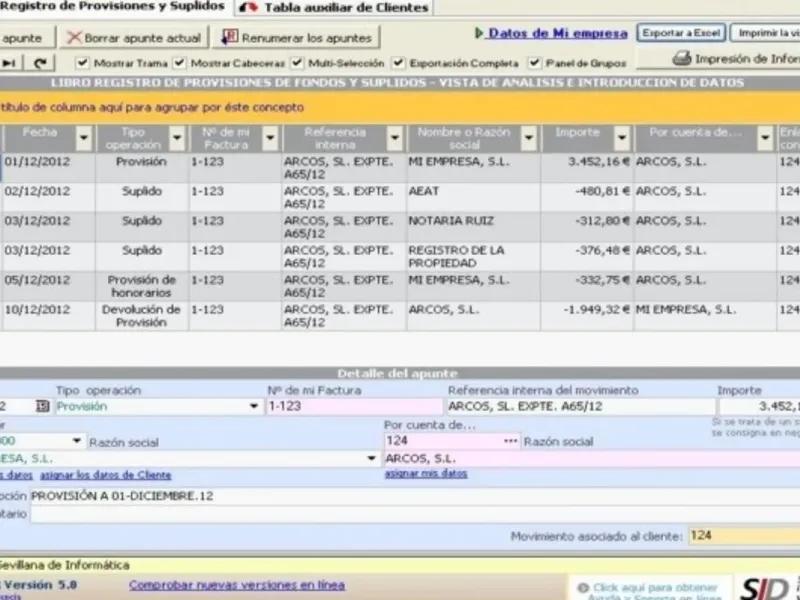
Task: Click the refresh arrow icon in toolbar
Action: point(40,63)
